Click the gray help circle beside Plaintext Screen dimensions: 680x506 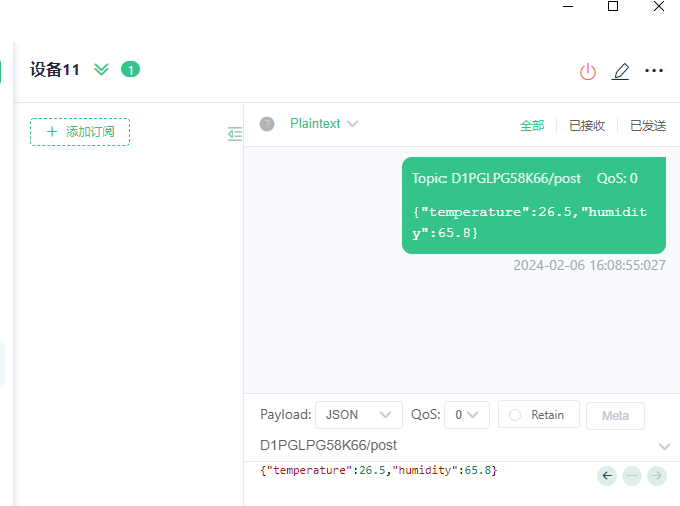(267, 124)
